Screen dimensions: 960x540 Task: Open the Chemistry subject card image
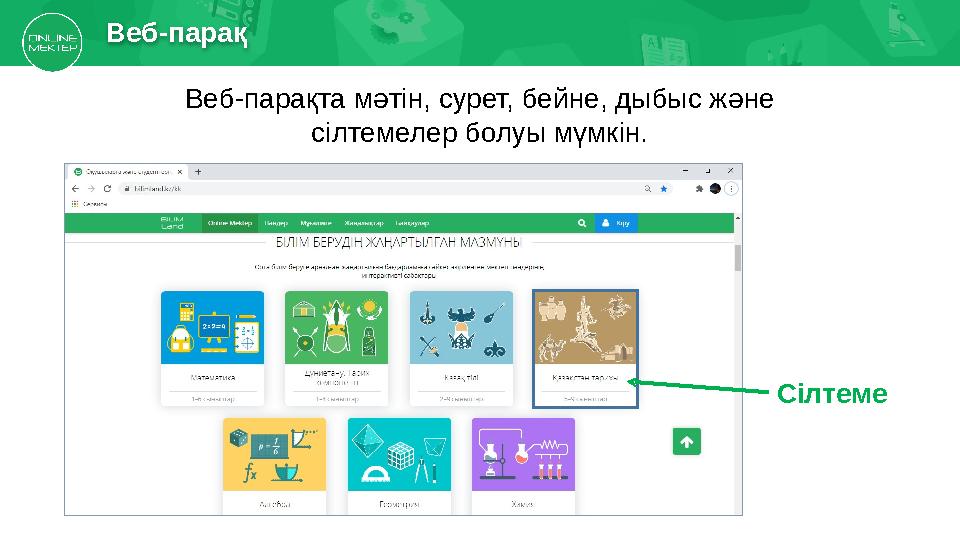pyautogui.click(x=523, y=454)
